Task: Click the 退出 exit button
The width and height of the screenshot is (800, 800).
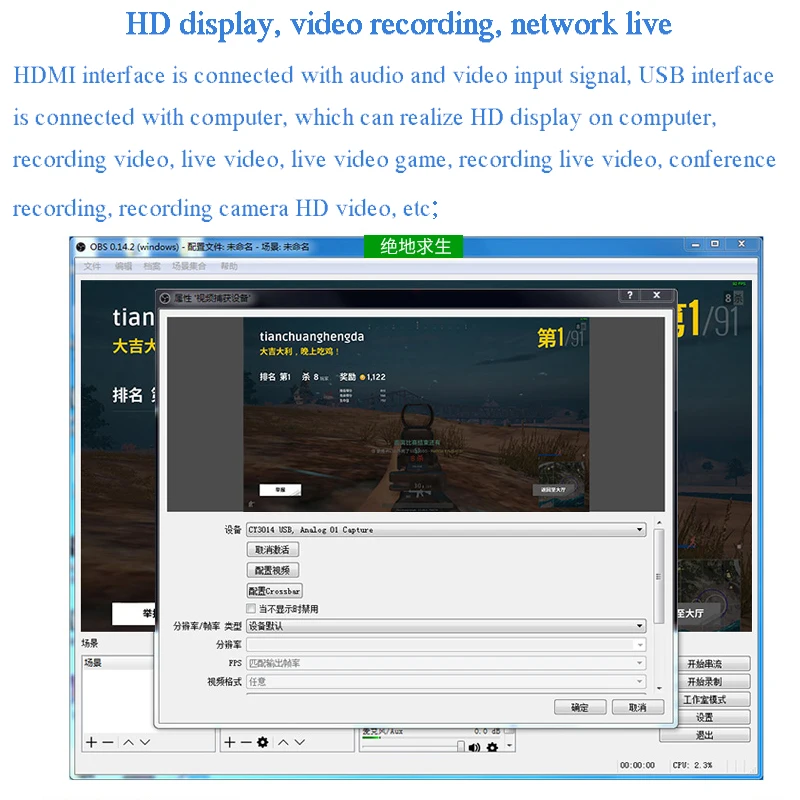Action: [x=705, y=735]
